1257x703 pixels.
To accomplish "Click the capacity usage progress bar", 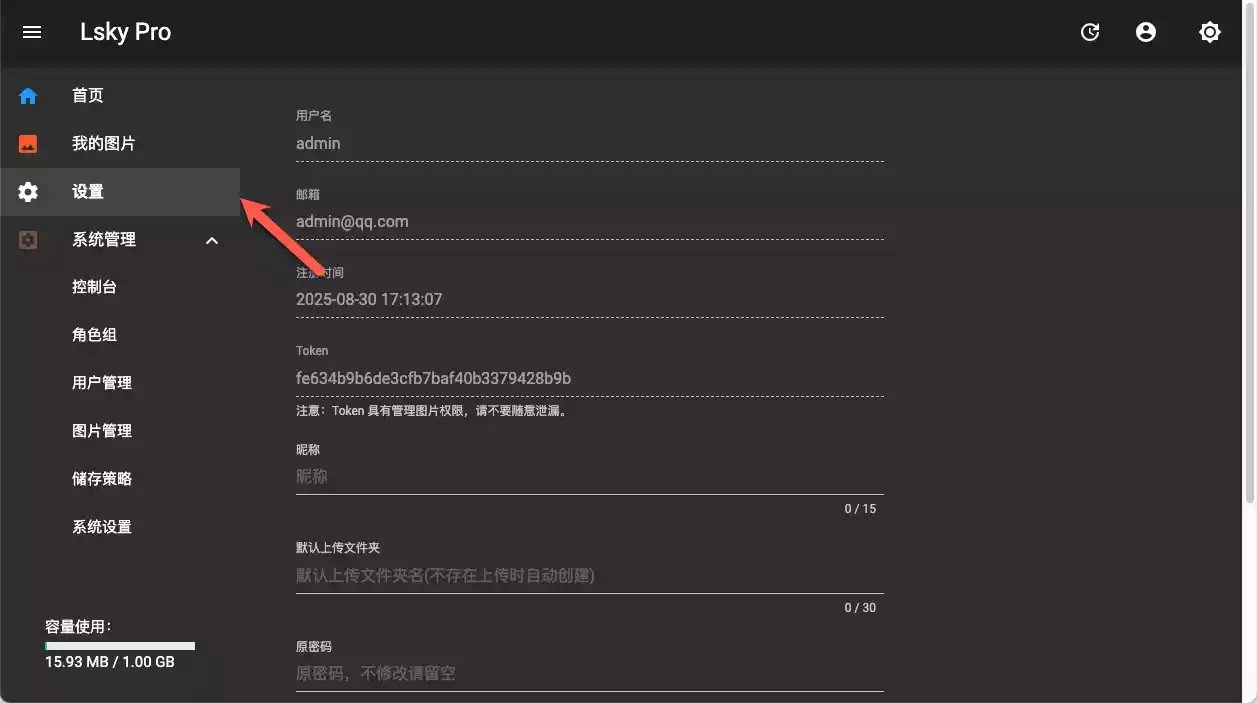I will point(120,646).
